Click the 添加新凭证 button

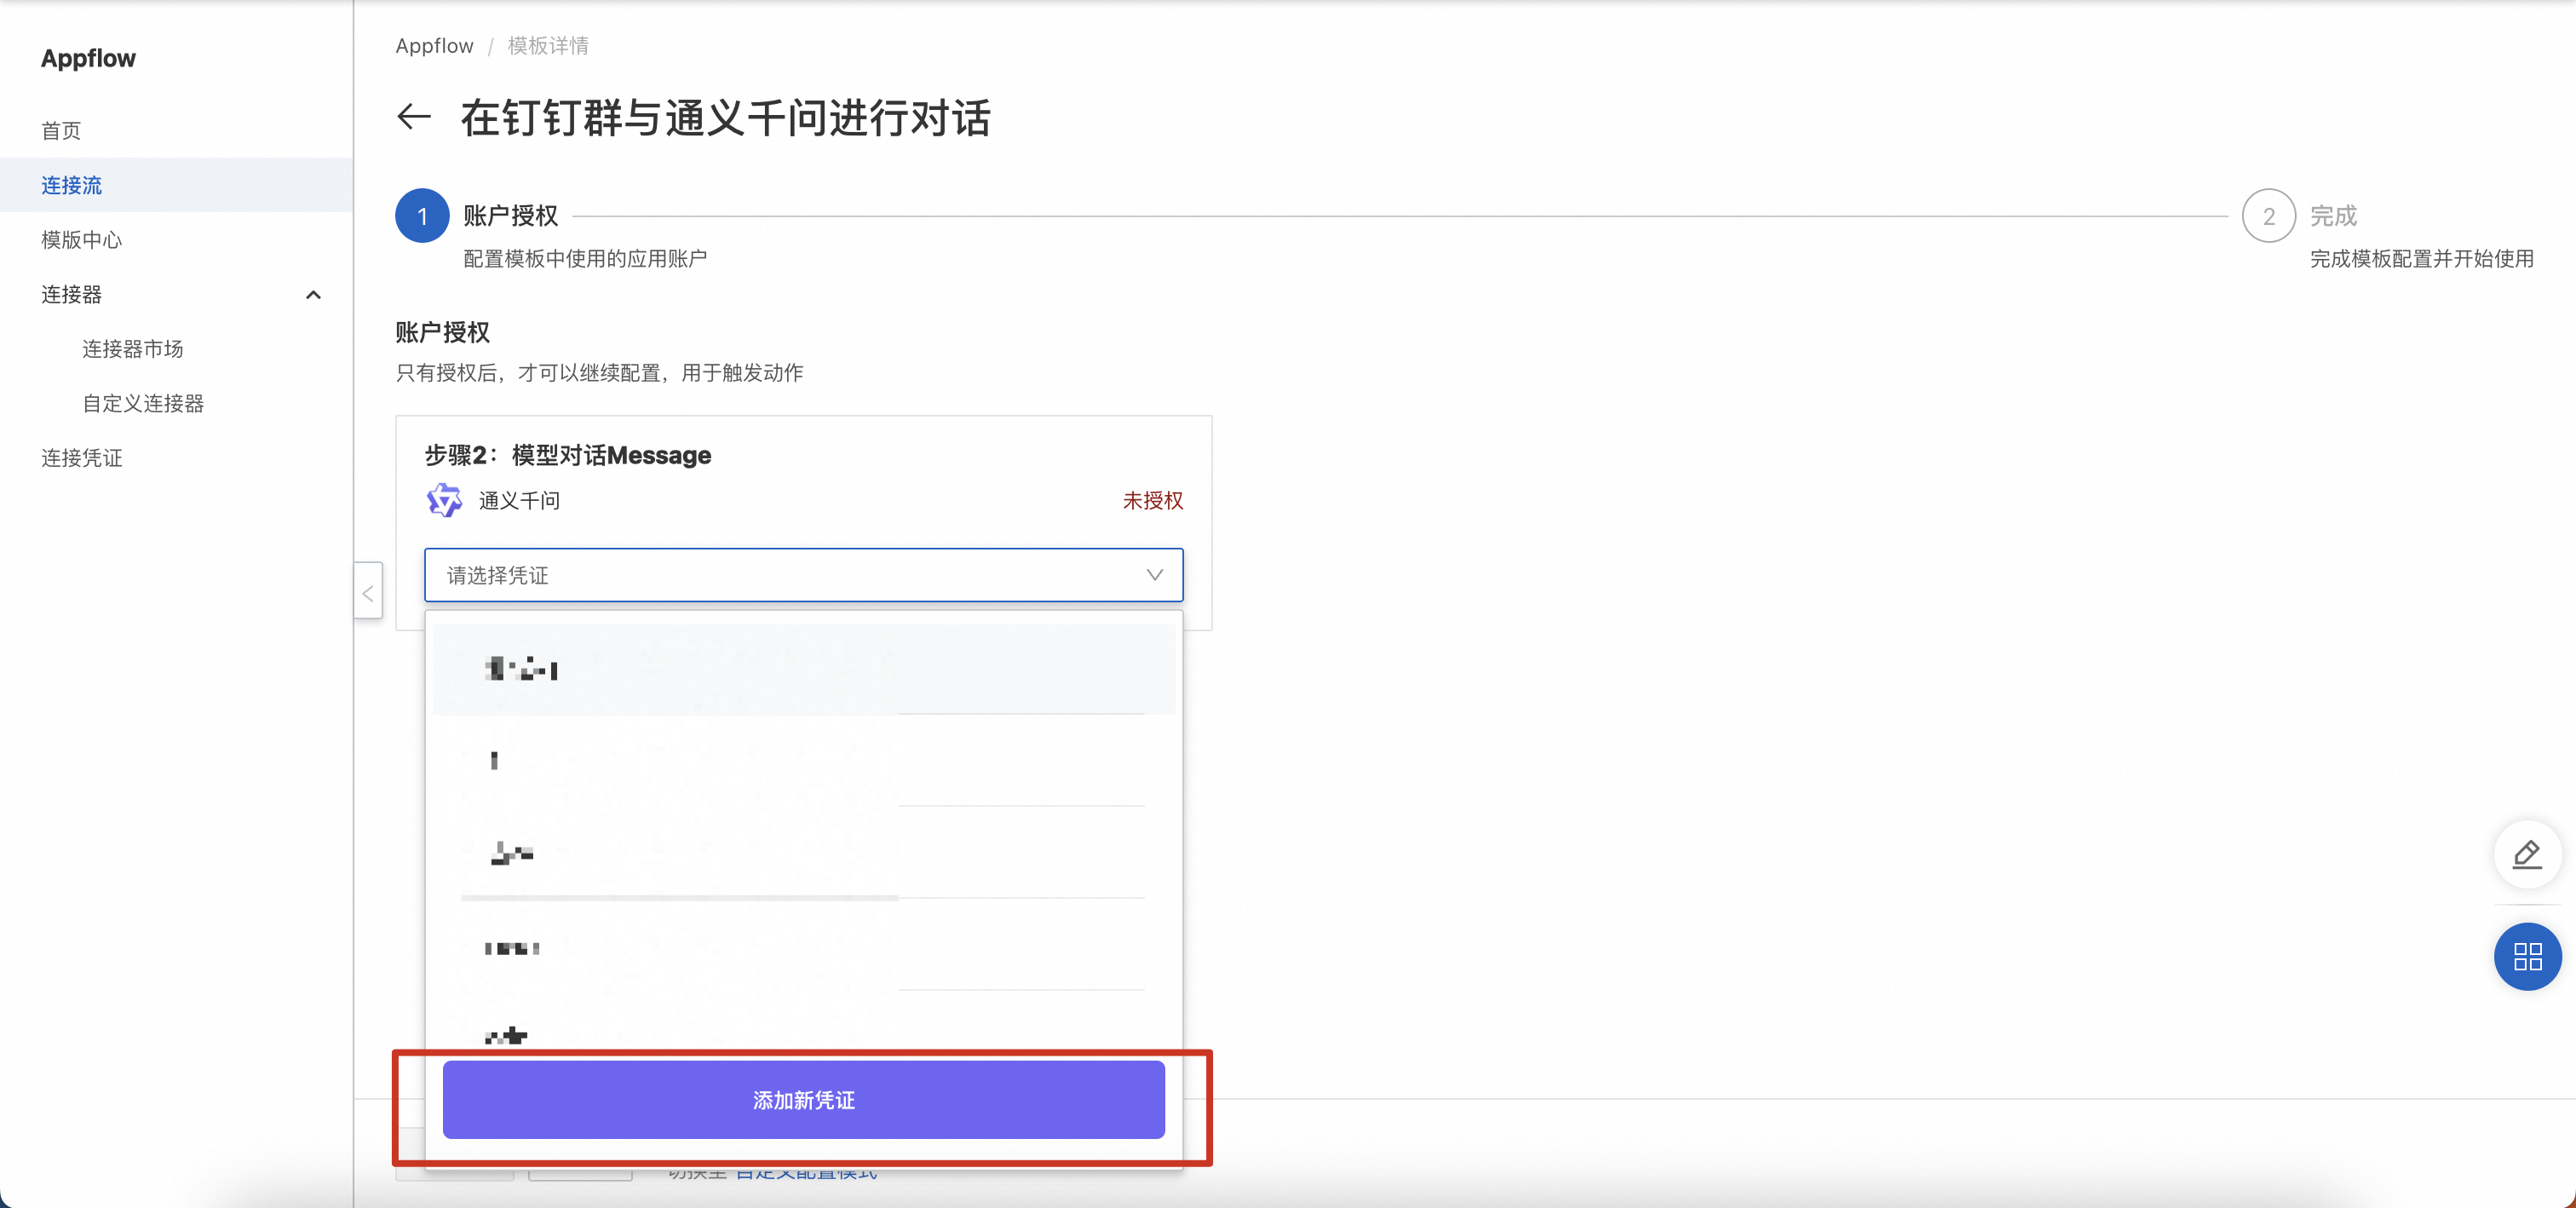(803, 1100)
